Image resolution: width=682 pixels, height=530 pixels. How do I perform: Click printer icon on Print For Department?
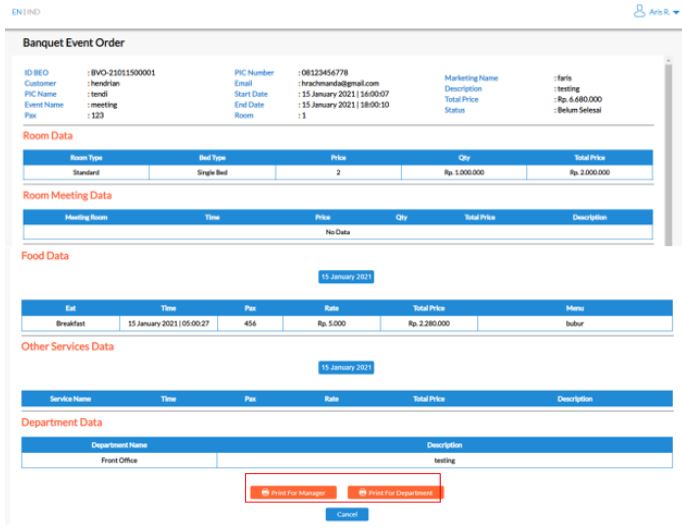(x=362, y=492)
